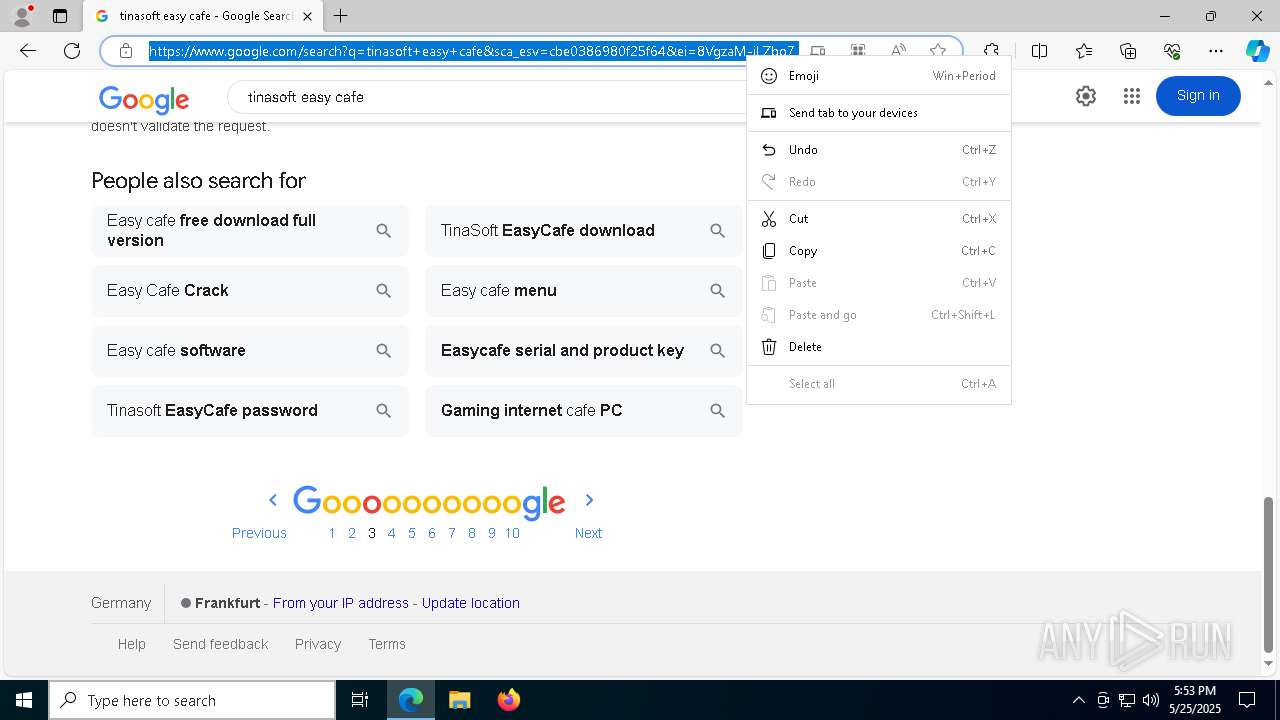
Task: Open results page 4
Action: (x=391, y=533)
